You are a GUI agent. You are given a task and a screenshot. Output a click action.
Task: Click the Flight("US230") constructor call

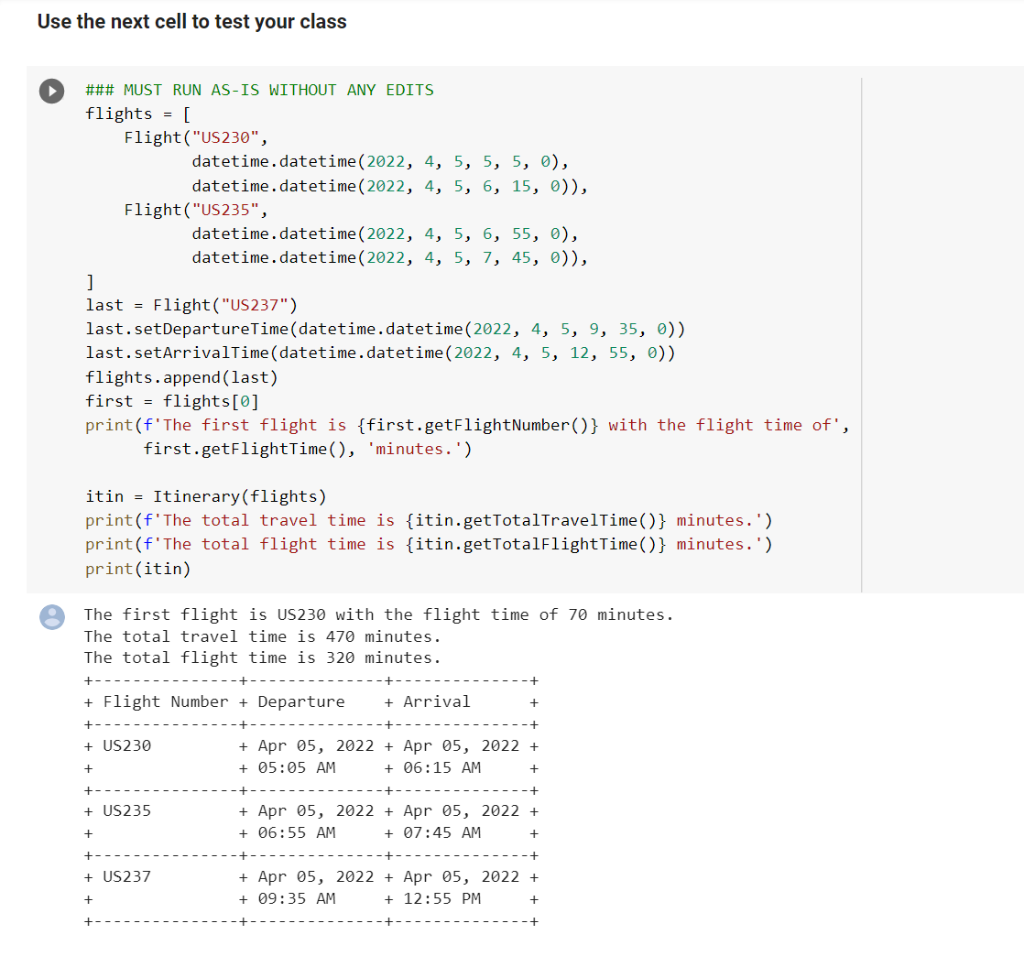[200, 137]
